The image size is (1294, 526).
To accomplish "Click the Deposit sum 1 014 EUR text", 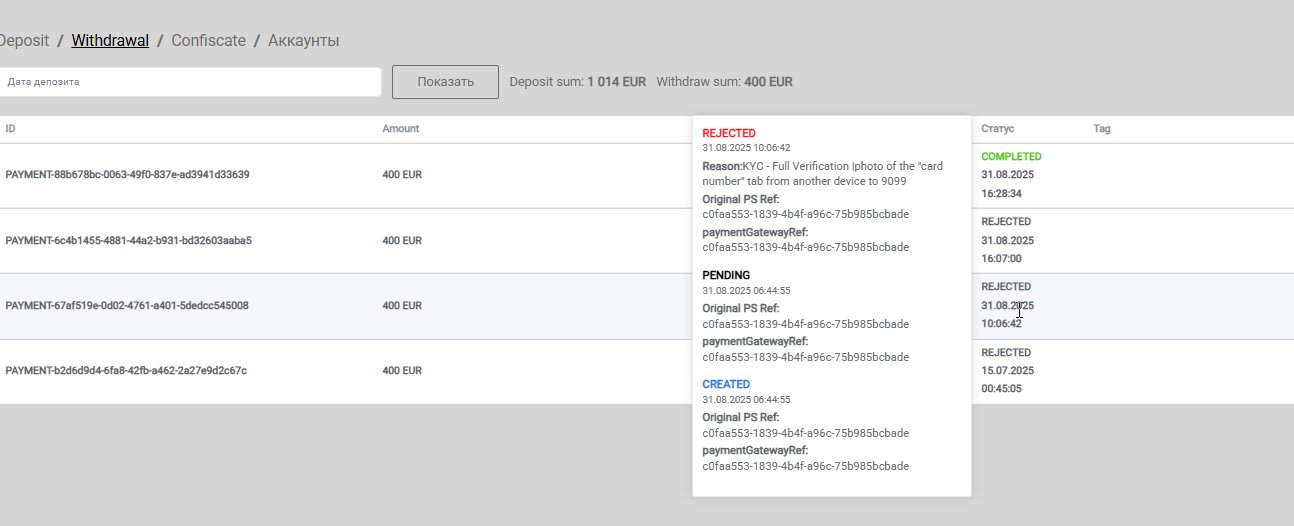I will point(578,82).
